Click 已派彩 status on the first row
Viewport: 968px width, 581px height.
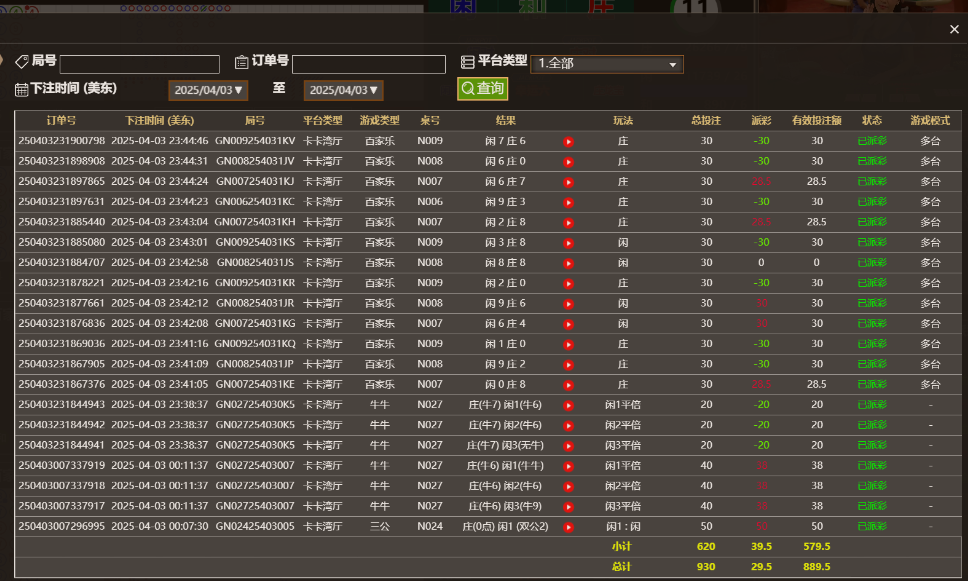[x=871, y=141]
